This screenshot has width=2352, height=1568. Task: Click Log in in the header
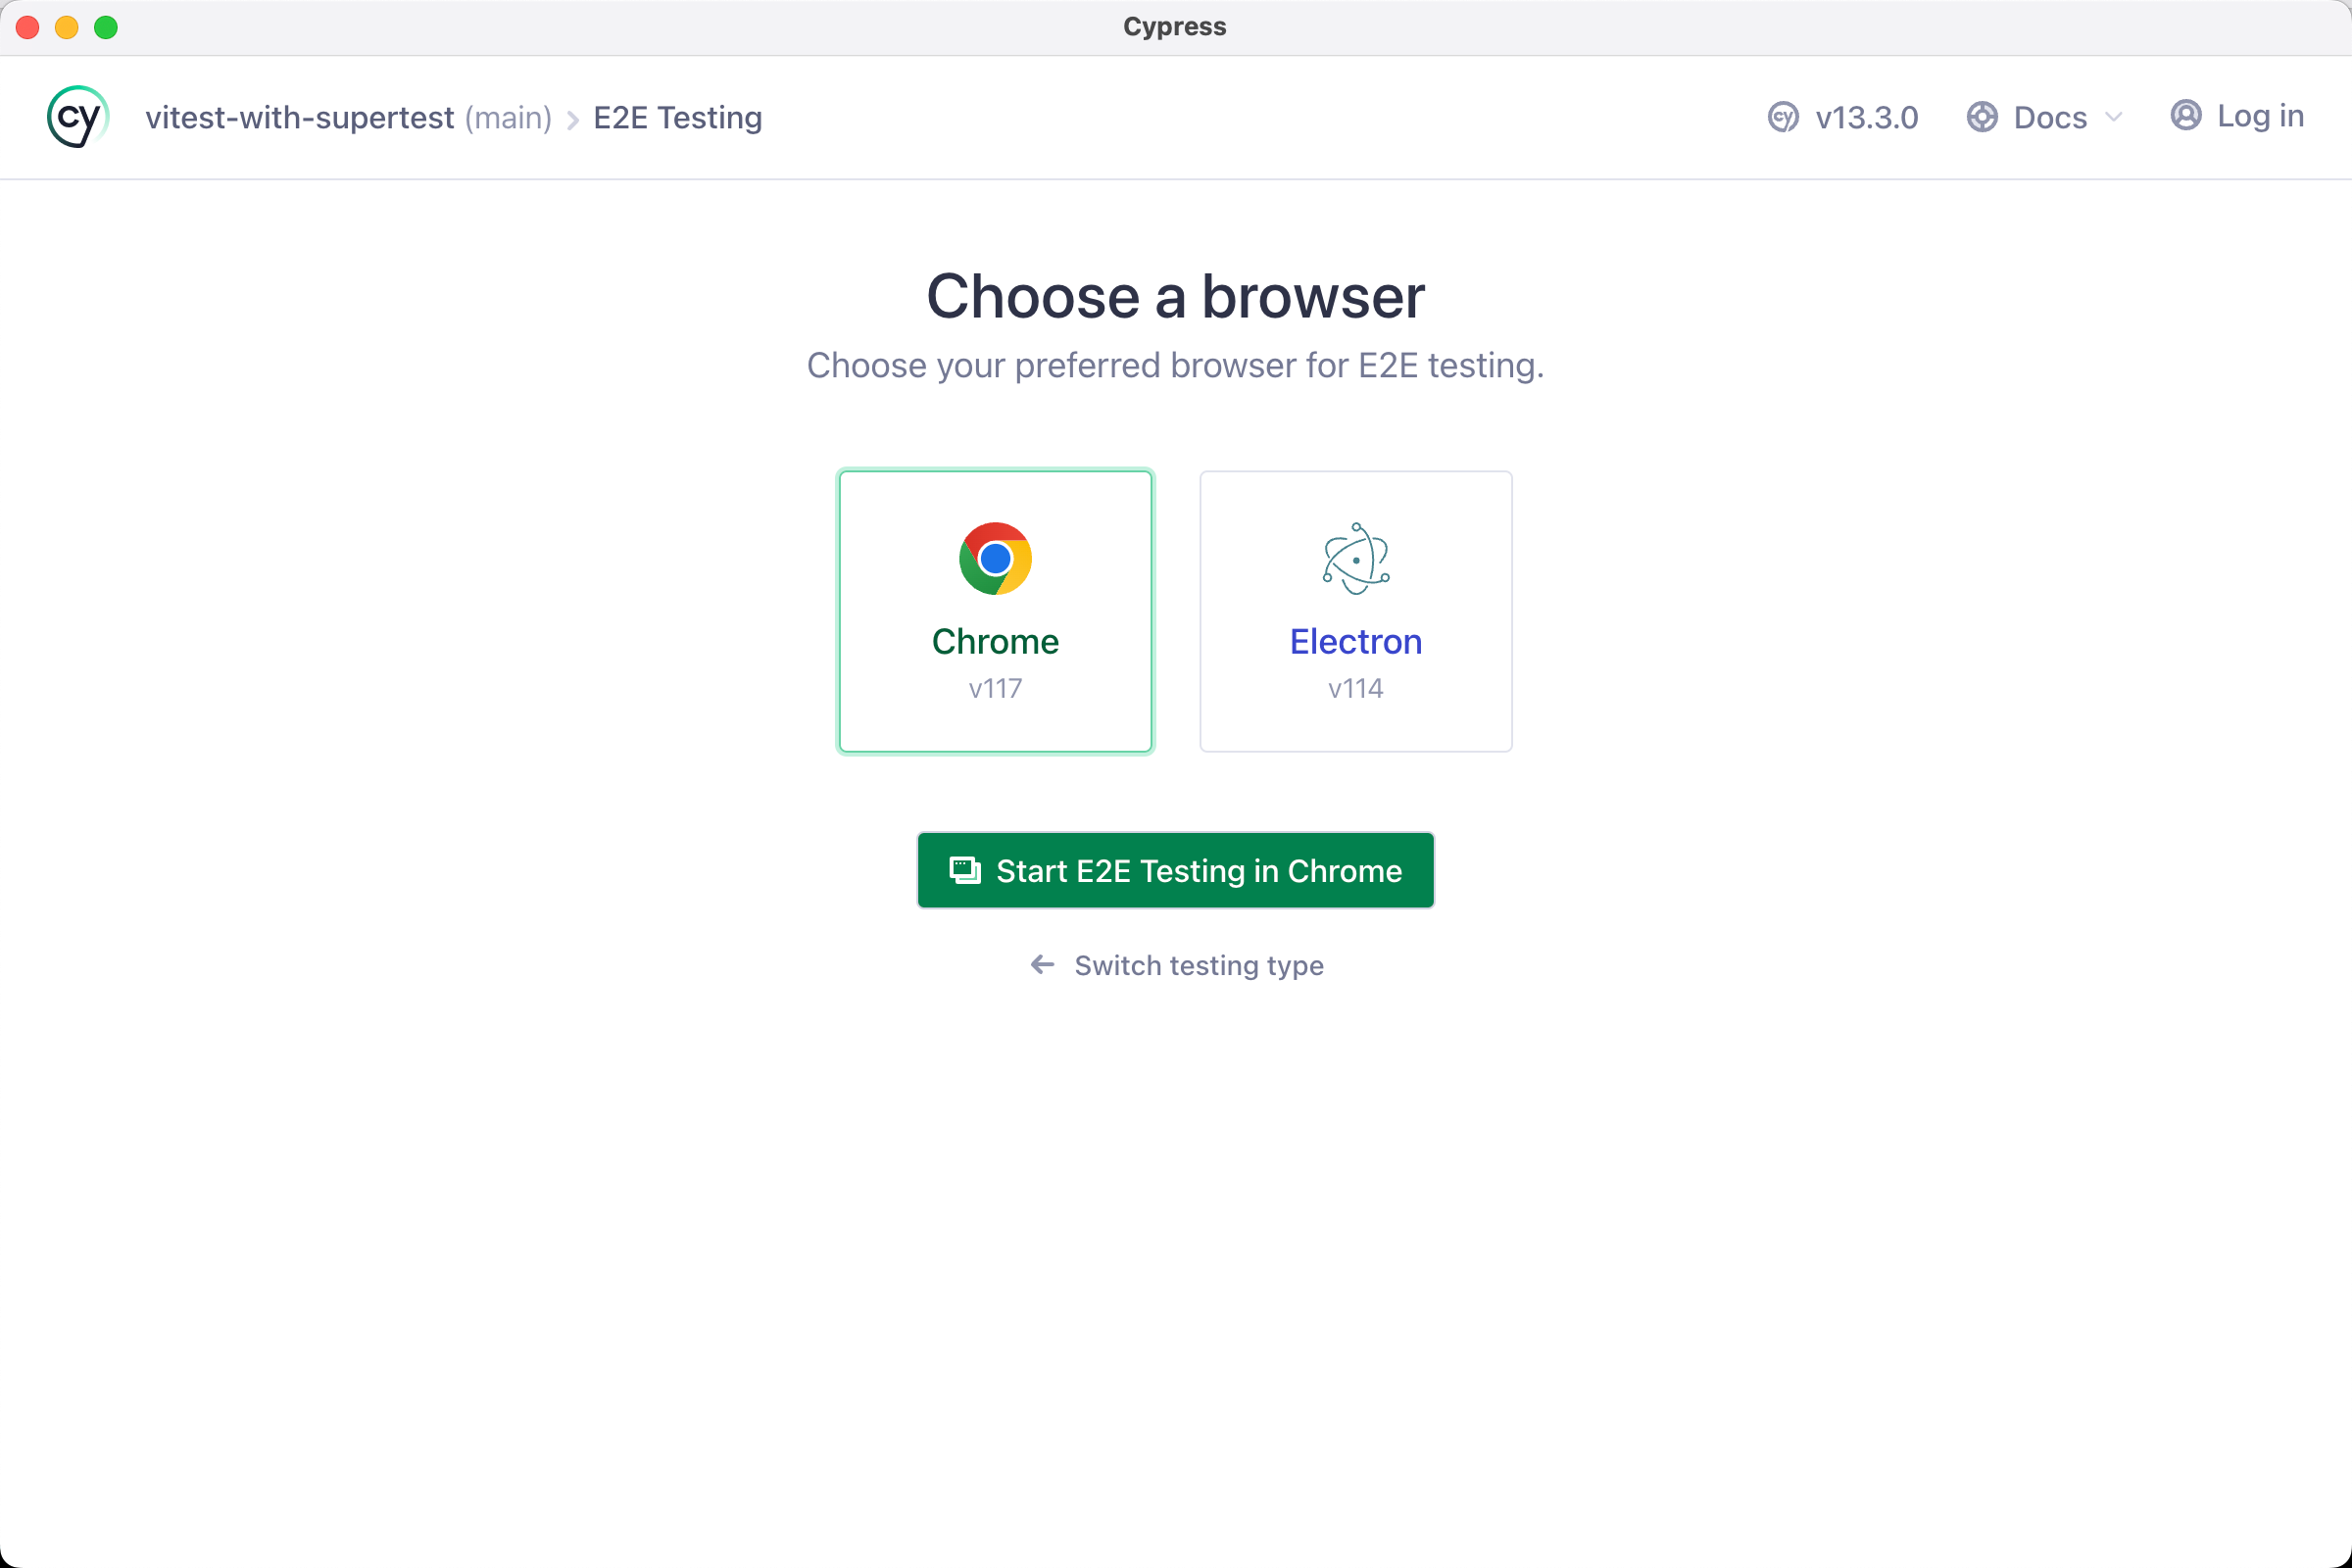coord(2237,116)
